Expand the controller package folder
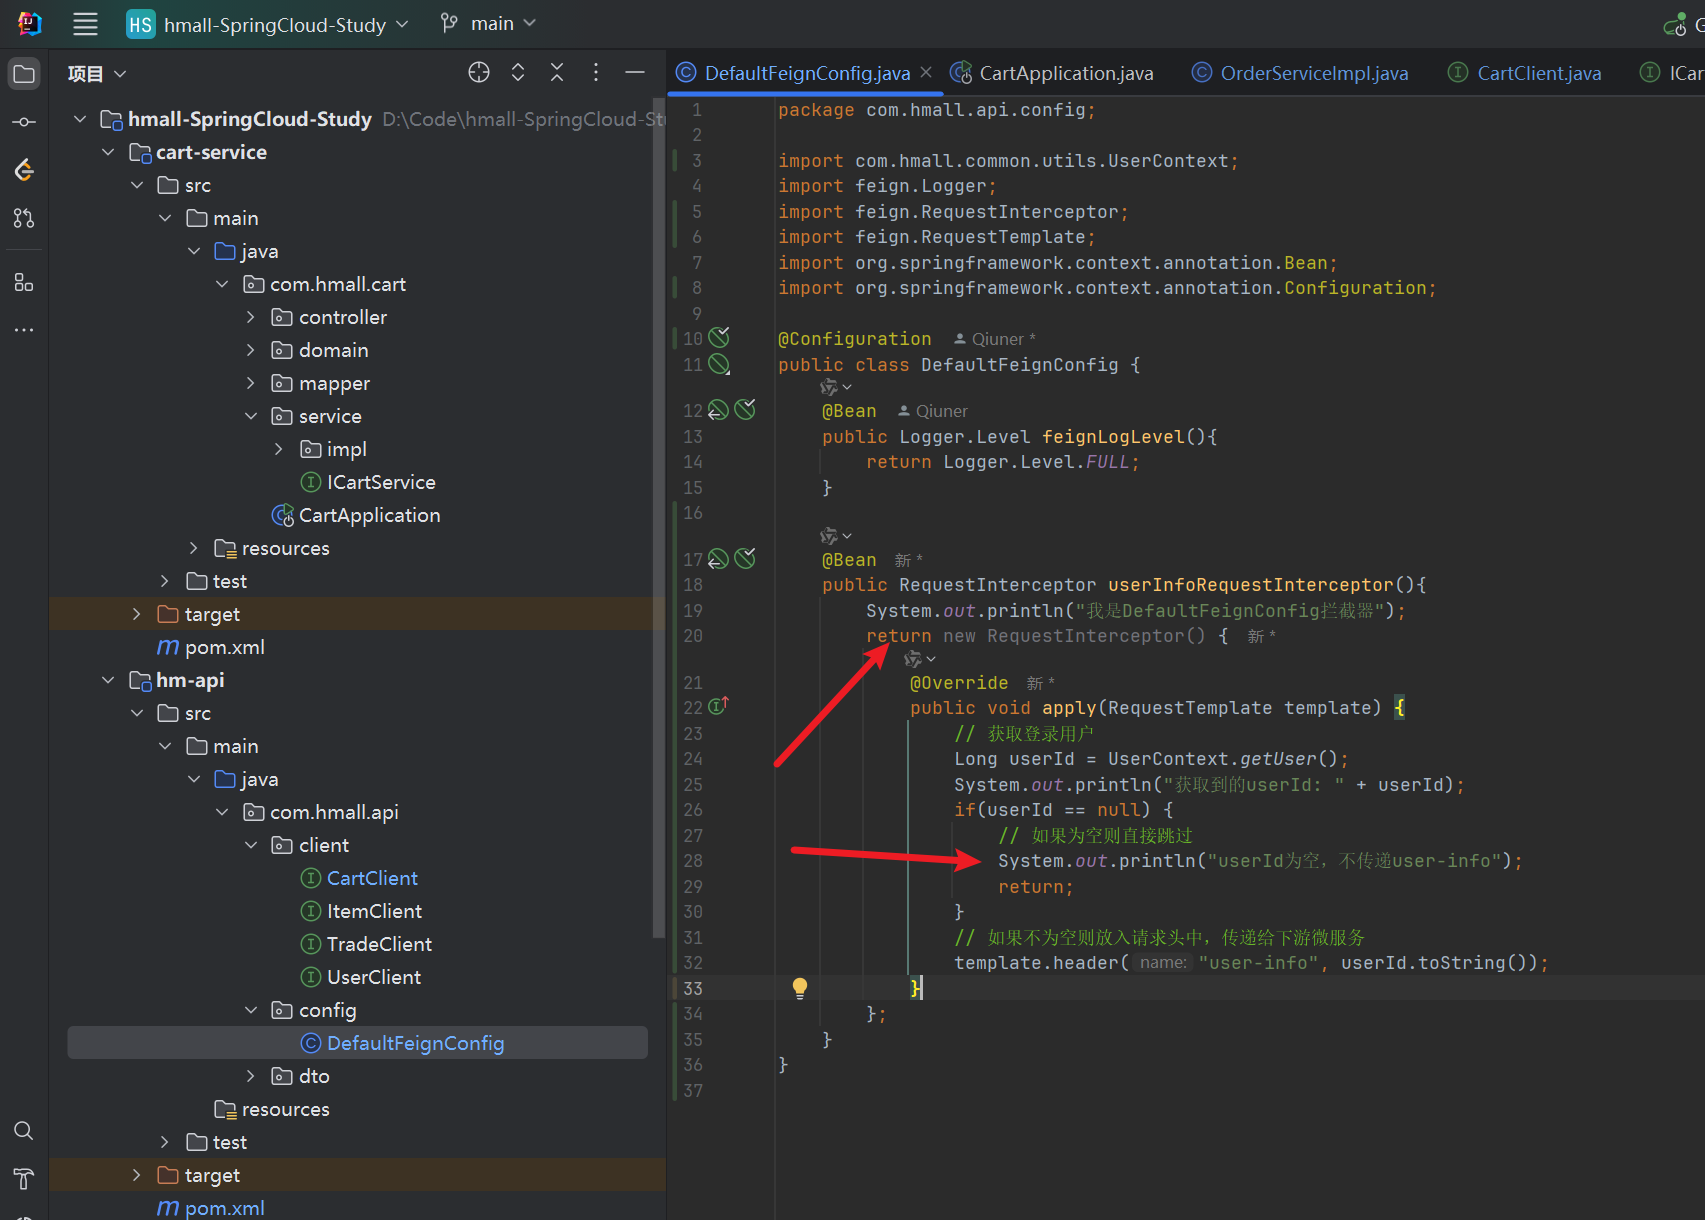 (250, 317)
